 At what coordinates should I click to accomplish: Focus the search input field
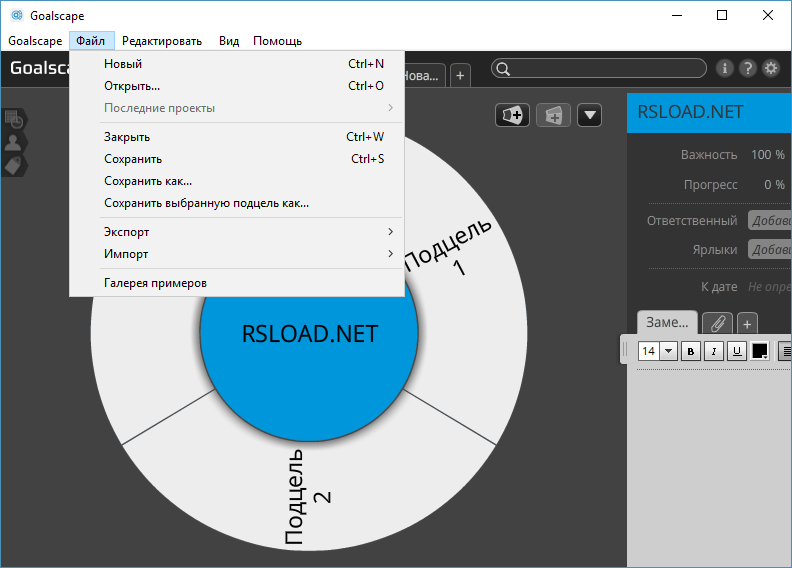(599, 68)
